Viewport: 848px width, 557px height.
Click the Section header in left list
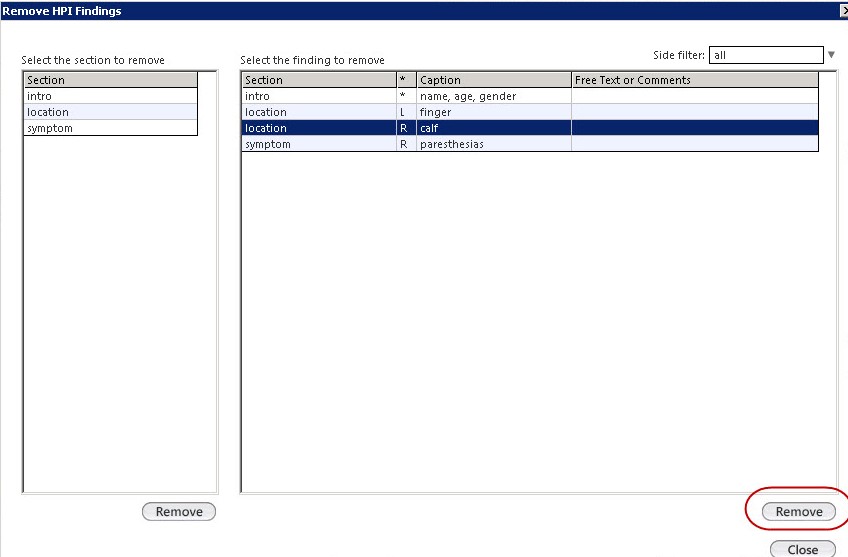(x=111, y=80)
